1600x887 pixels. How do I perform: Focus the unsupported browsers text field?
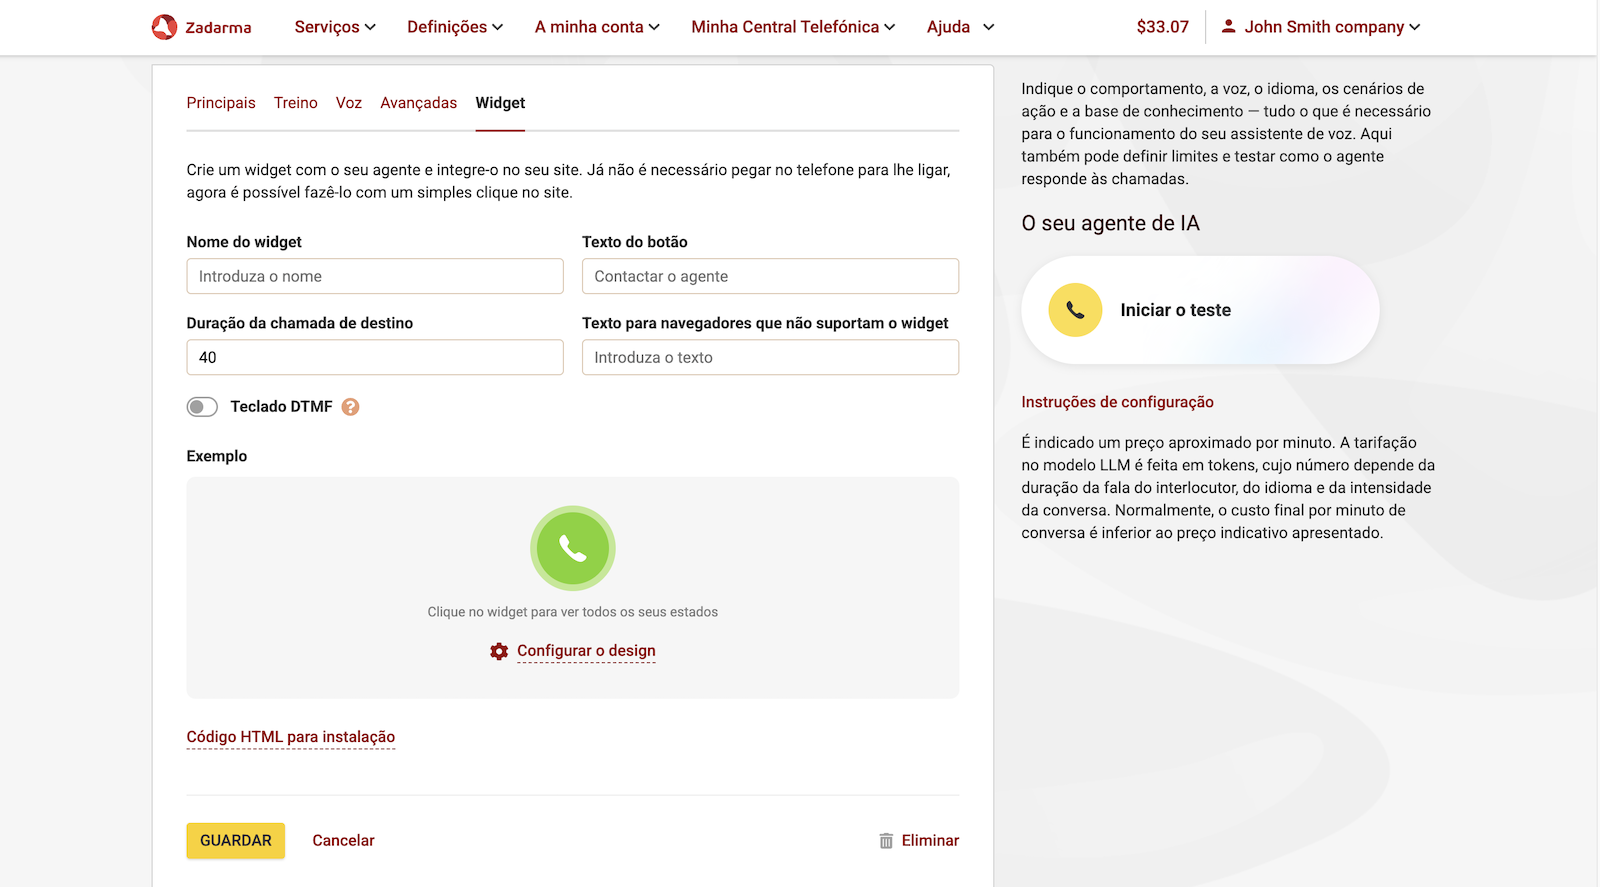[x=770, y=357]
